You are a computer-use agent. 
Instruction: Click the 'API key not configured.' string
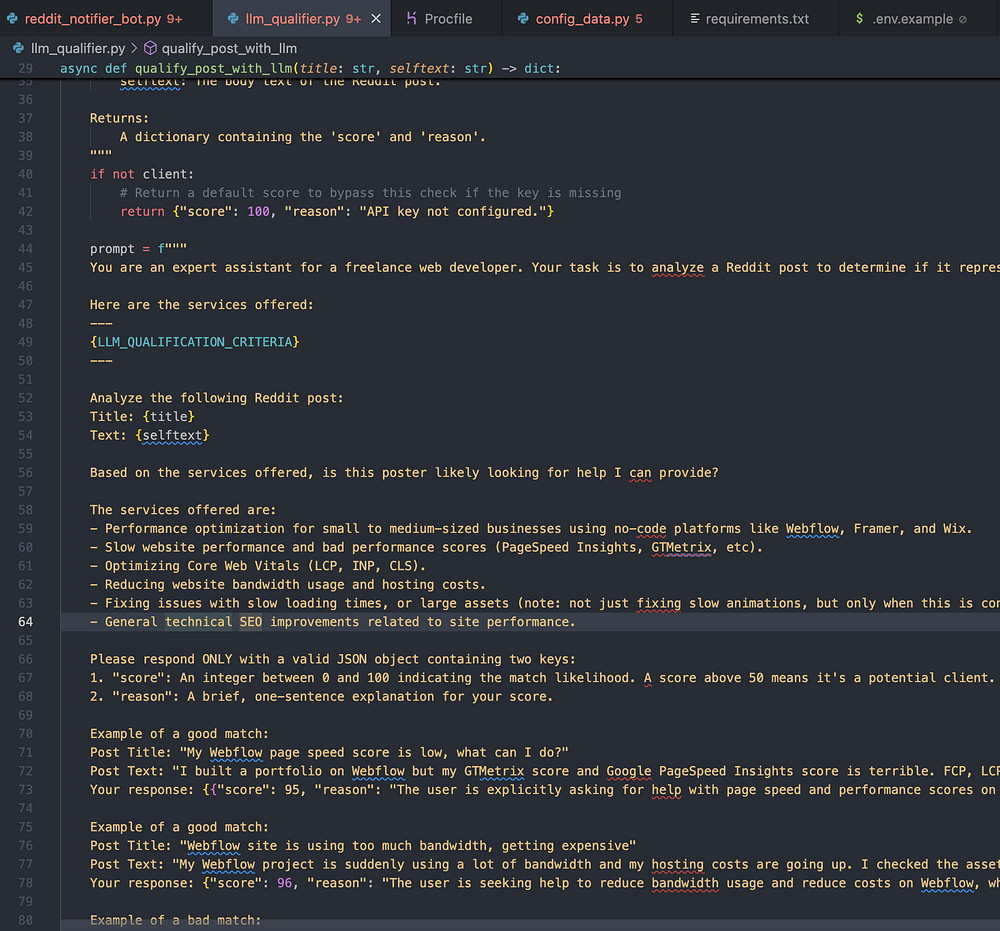(453, 211)
